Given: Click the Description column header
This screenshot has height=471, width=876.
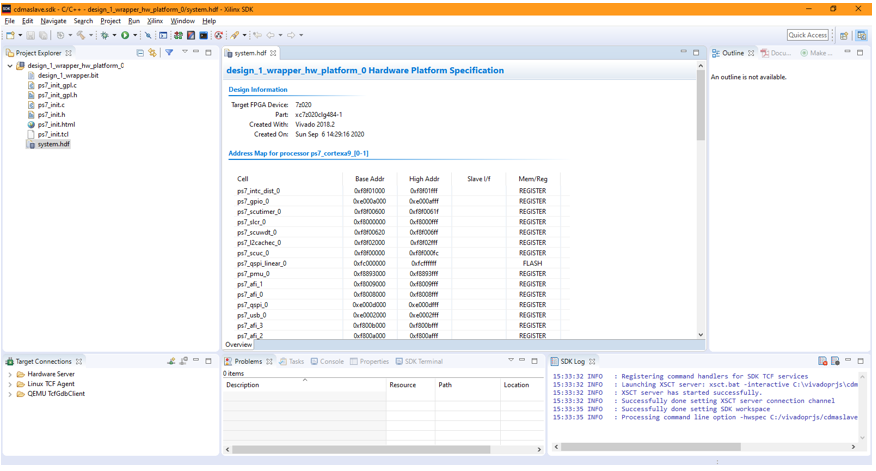Looking at the screenshot, I should point(304,385).
